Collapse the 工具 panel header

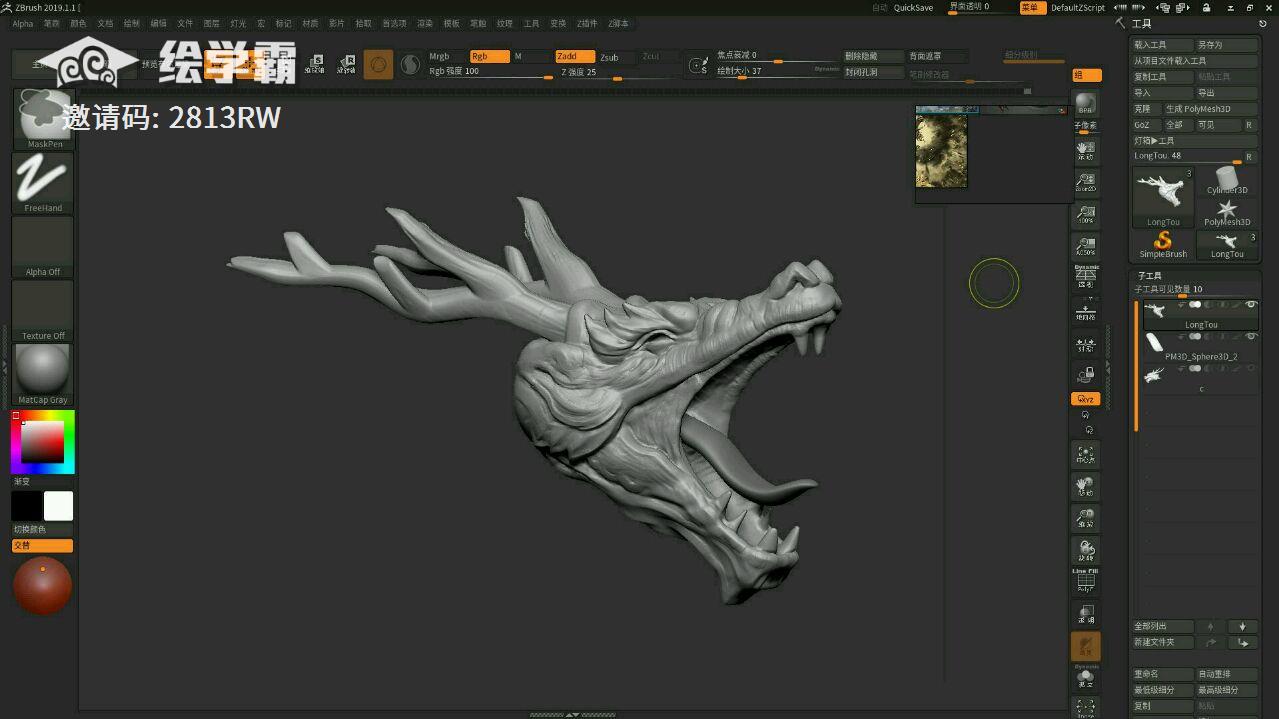point(1141,23)
